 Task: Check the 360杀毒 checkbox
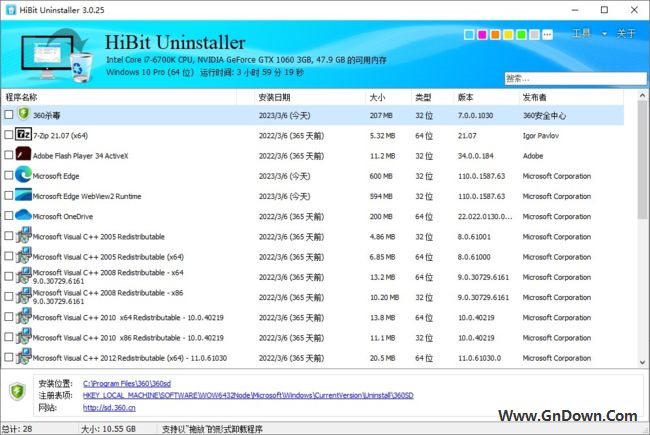[9, 115]
